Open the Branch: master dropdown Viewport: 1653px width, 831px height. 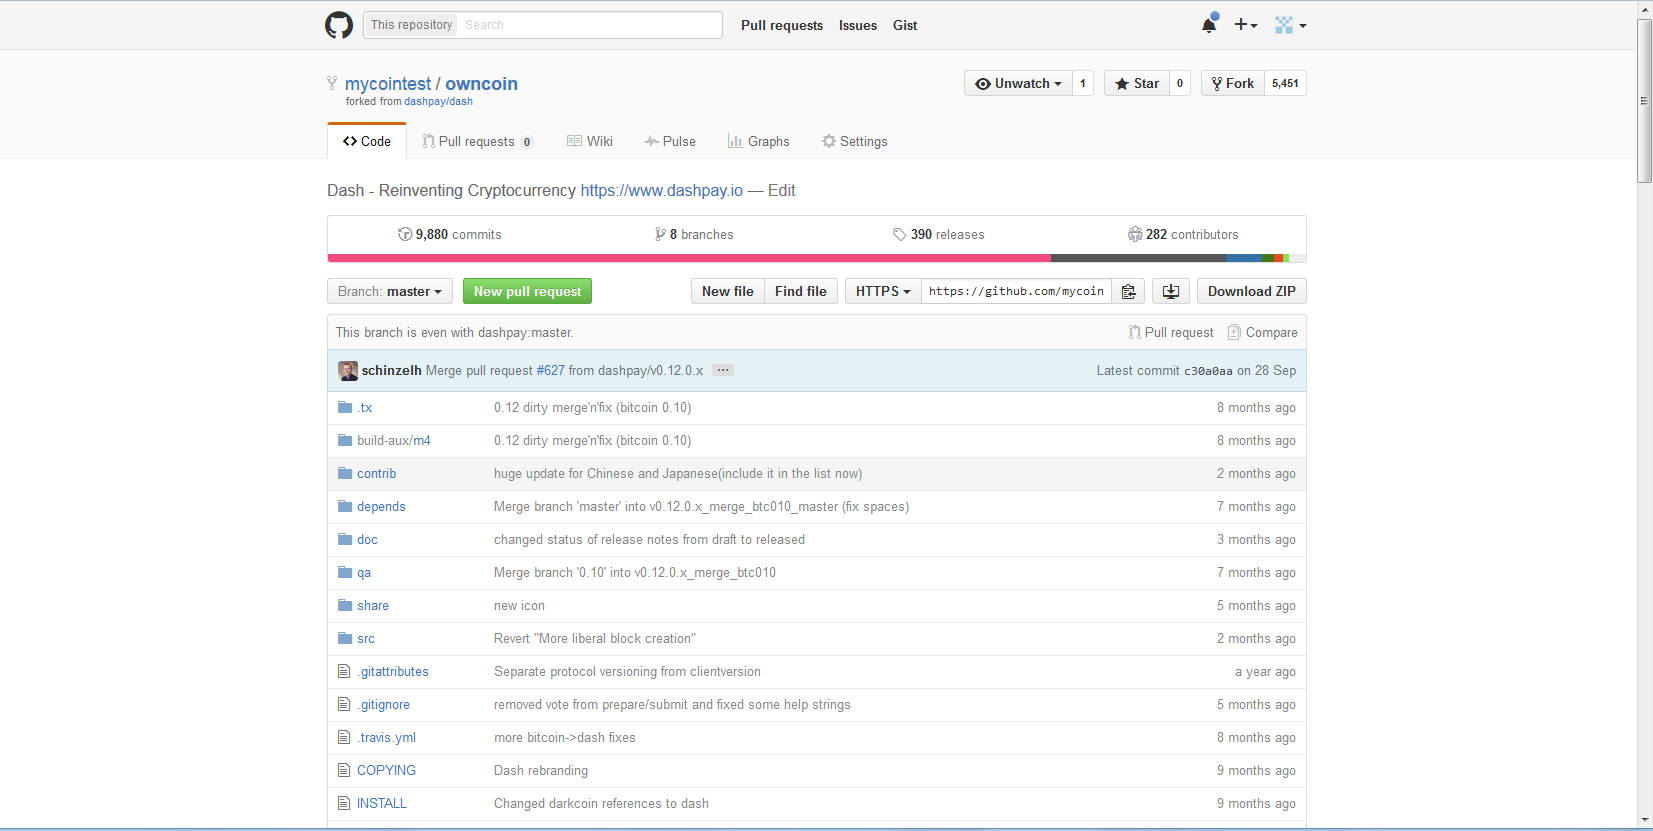pos(390,291)
